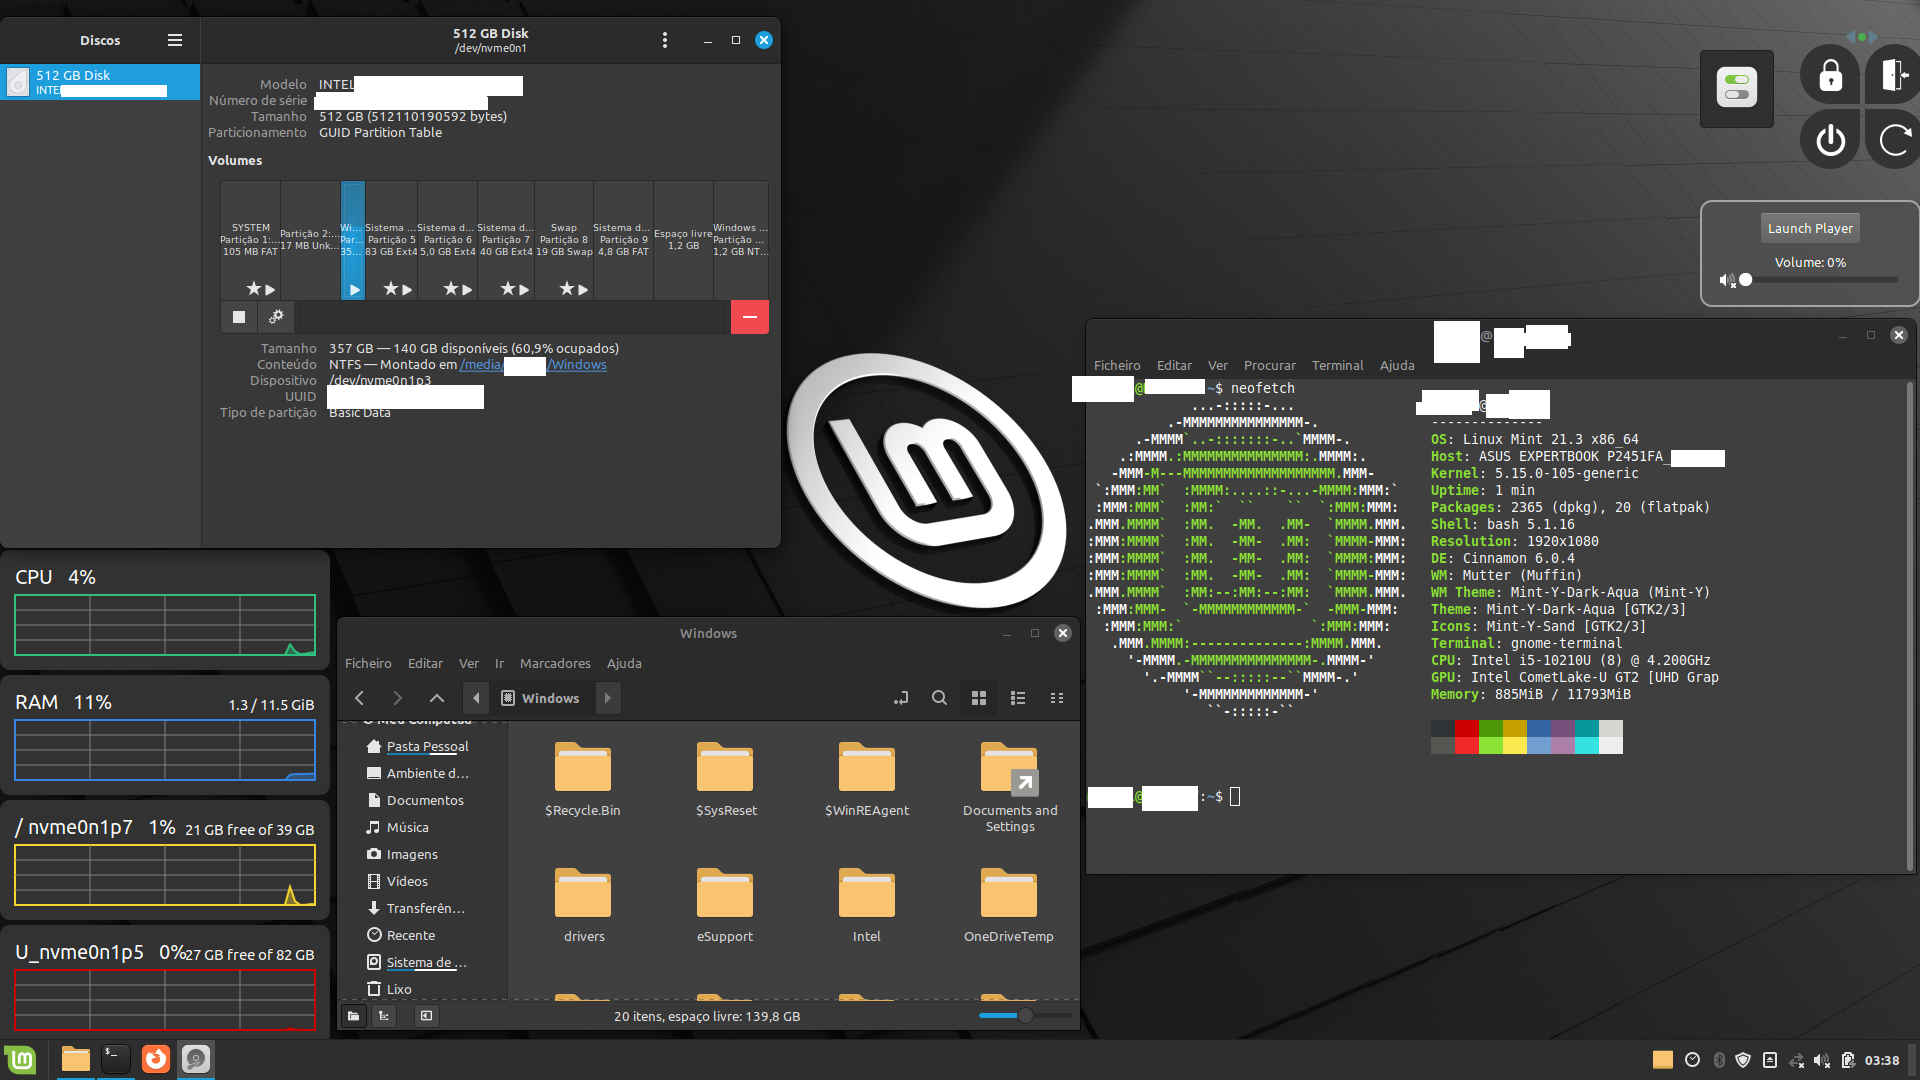
Task: Open Discos hamburger application menu
Action: coord(175,40)
